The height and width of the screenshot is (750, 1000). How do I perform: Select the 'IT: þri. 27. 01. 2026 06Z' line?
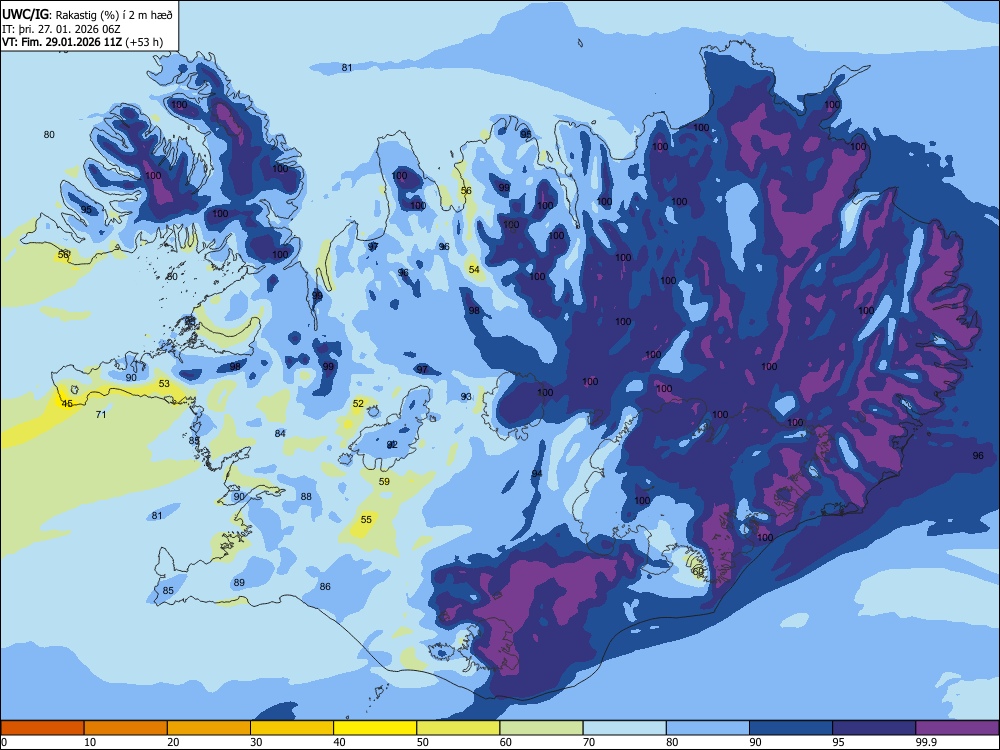click(x=61, y=29)
